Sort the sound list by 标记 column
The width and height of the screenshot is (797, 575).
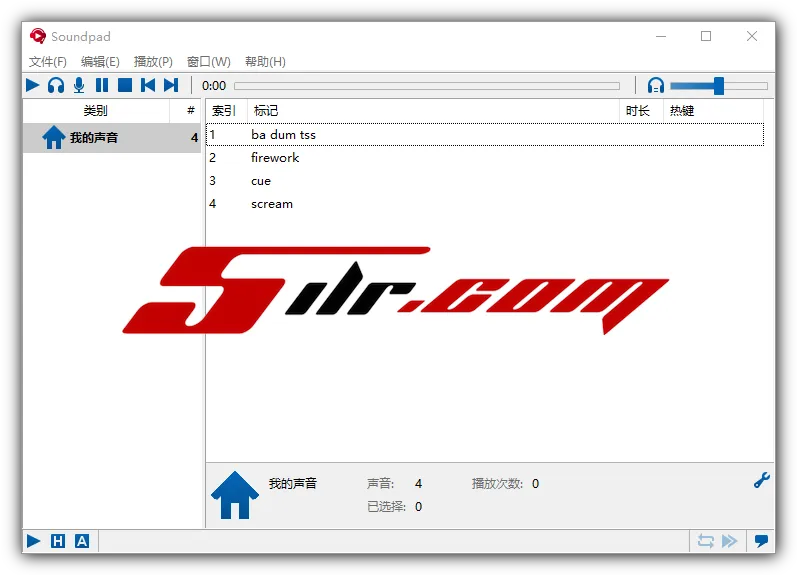pos(433,110)
